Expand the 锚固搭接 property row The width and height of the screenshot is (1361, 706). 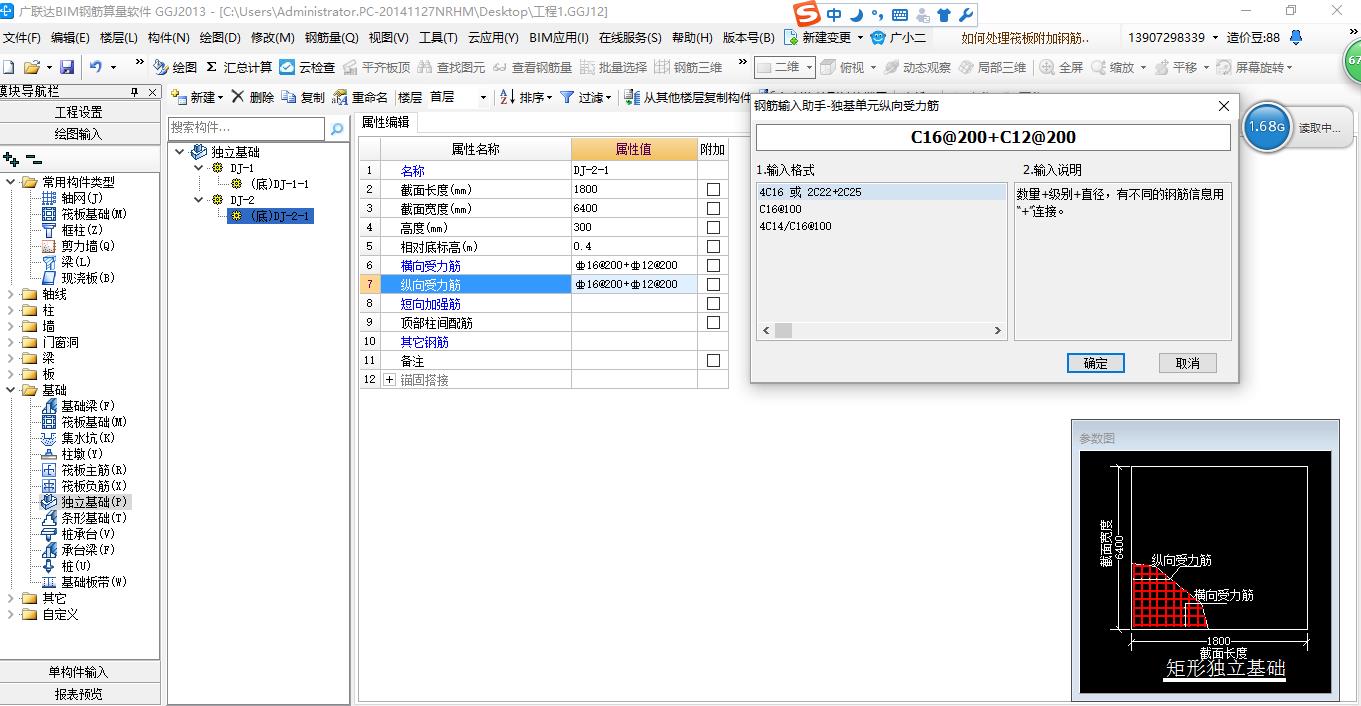click(x=390, y=380)
